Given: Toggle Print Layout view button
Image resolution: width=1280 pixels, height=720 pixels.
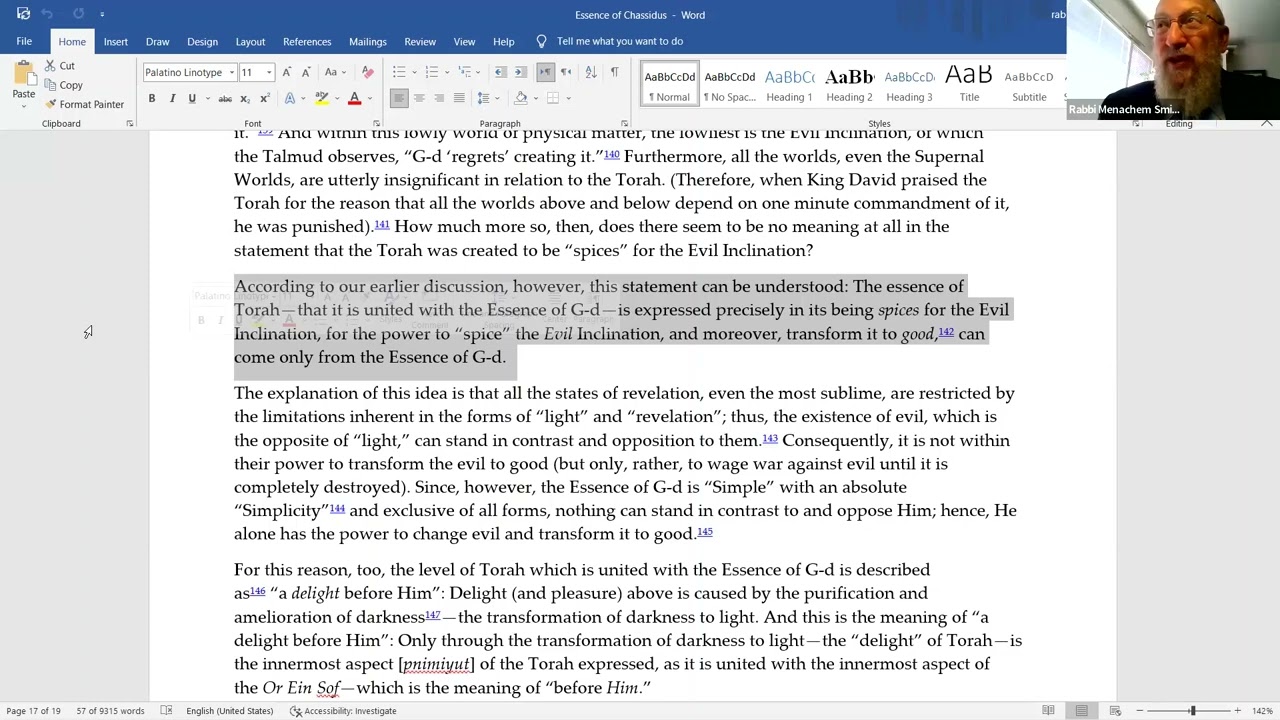Looking at the screenshot, I should [x=1081, y=711].
